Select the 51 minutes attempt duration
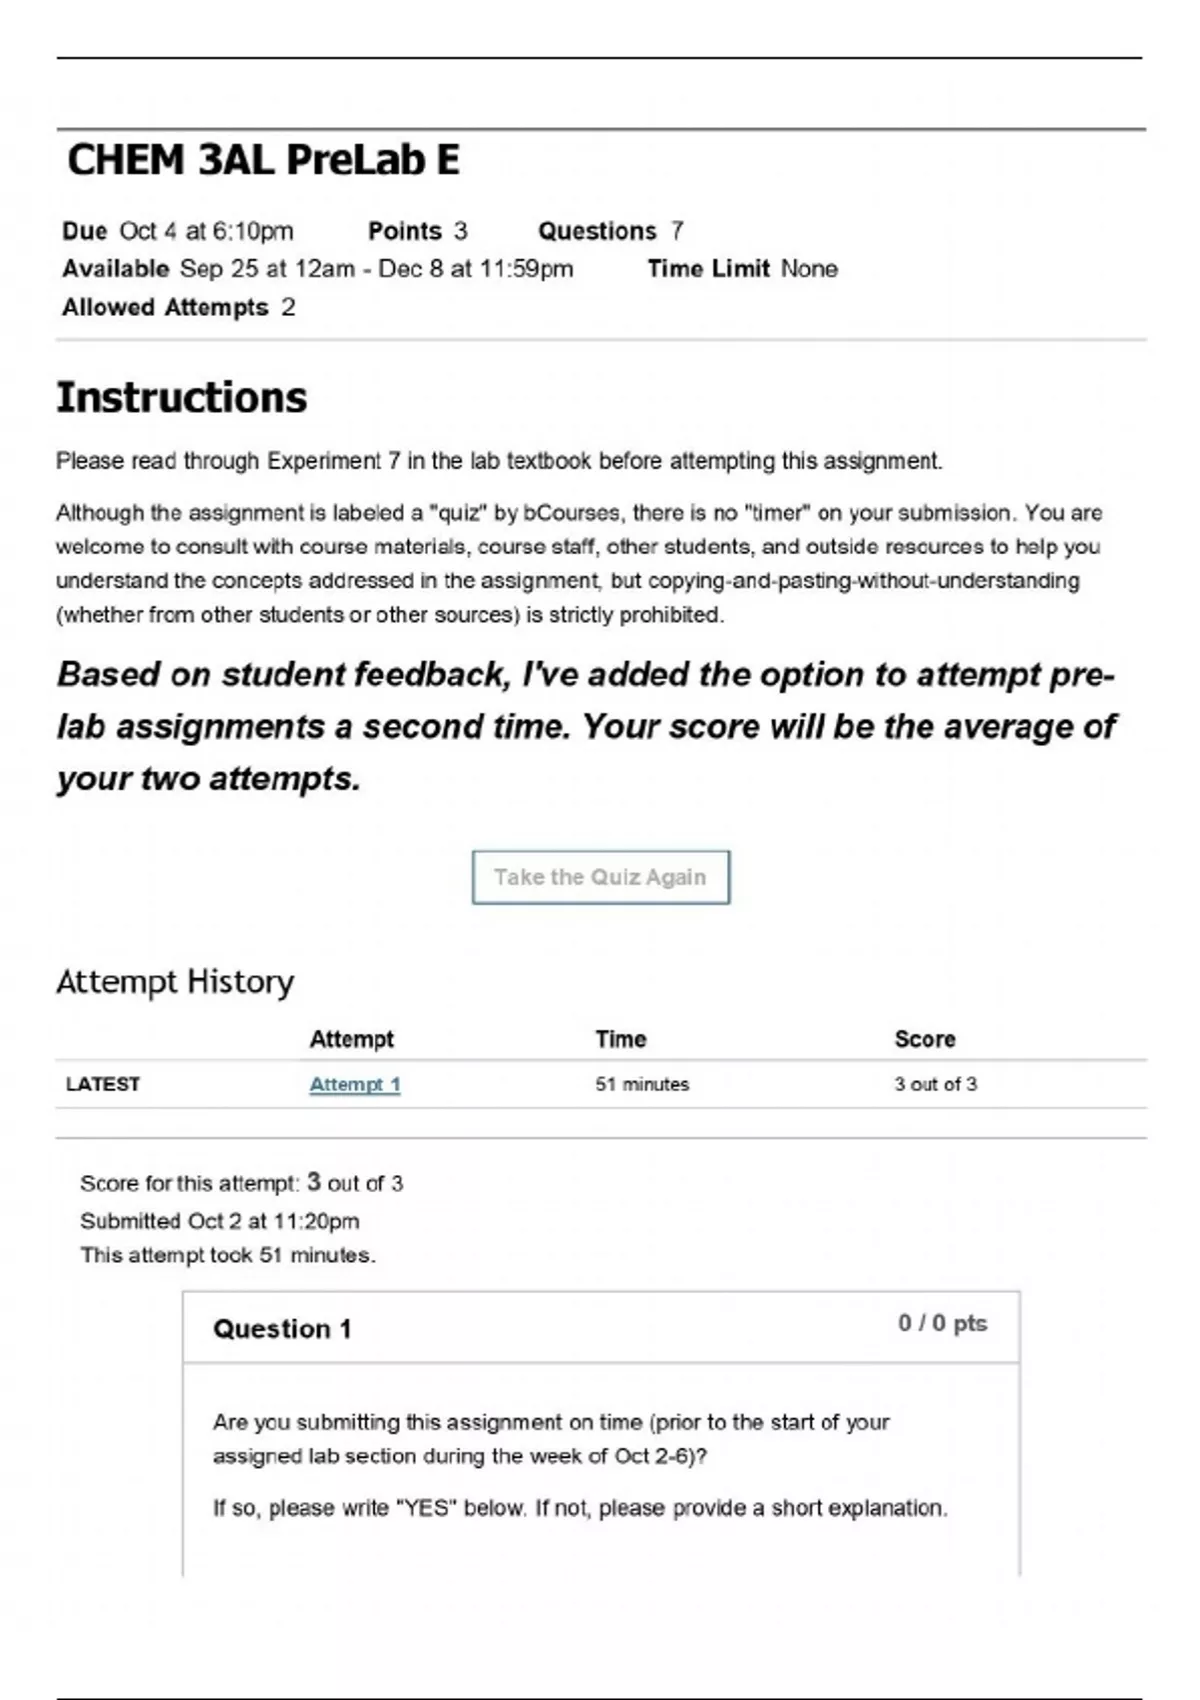Screen dimensions: 1200x1700 pos(642,1083)
